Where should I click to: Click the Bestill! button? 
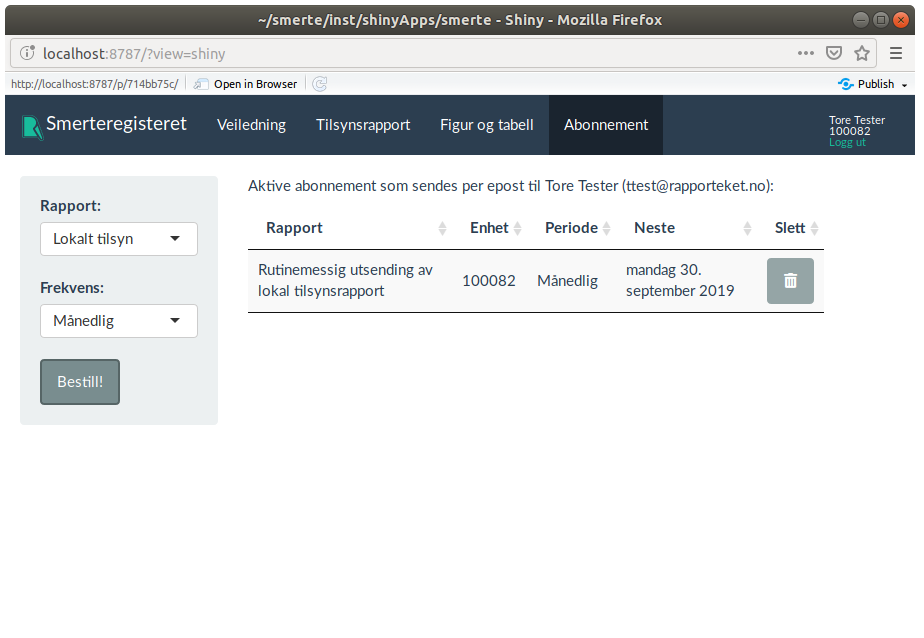(80, 382)
